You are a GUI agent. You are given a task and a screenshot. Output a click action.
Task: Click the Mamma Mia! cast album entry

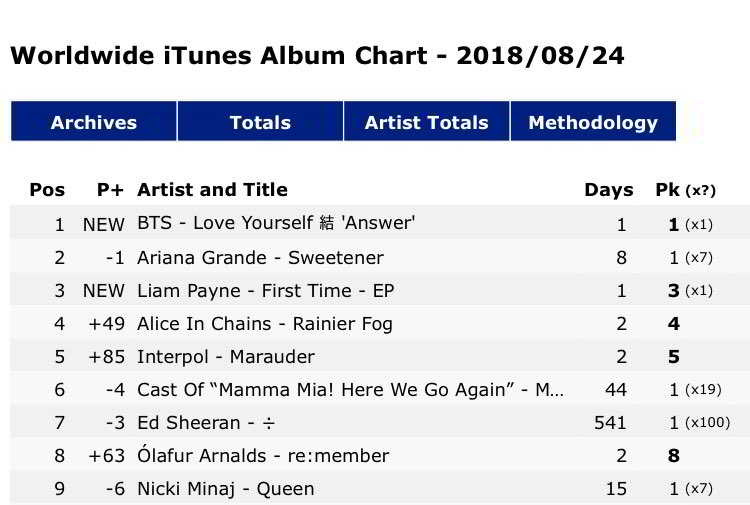click(350, 390)
